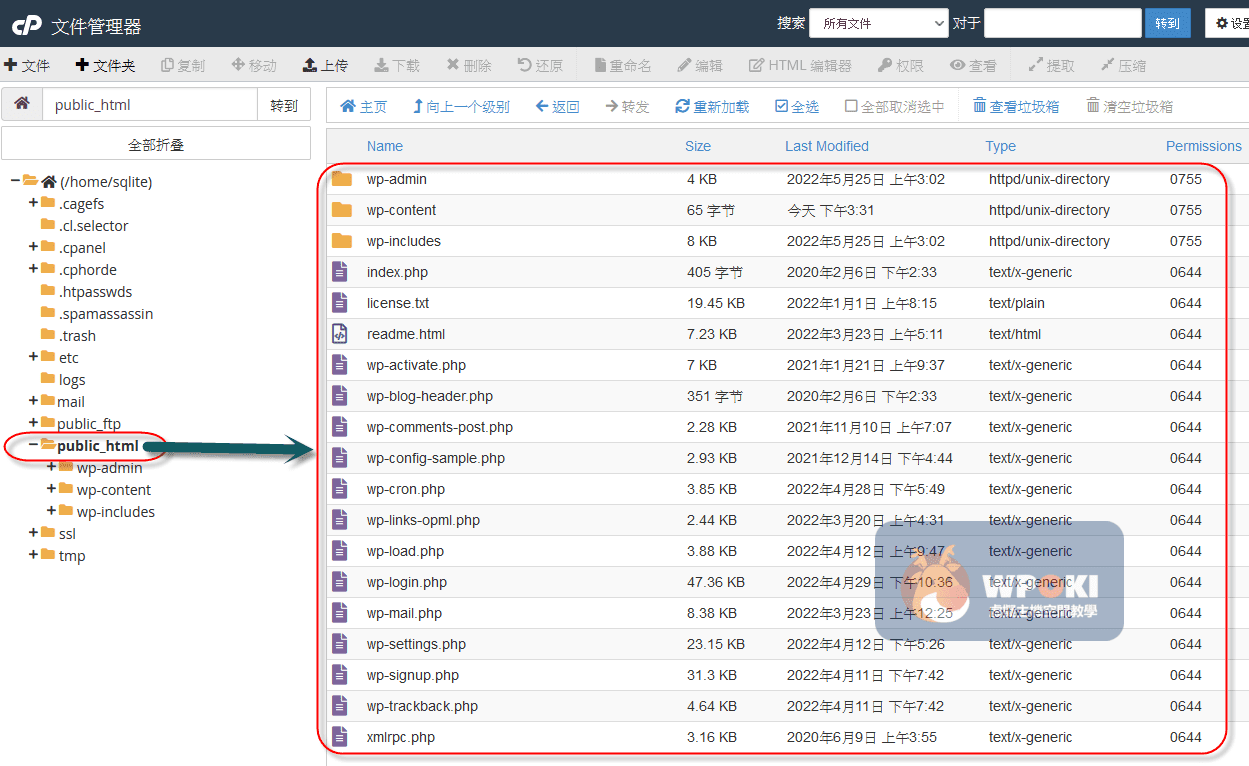Screen dimensions: 1249x766
Task: Click the license.txt file icon
Action: [340, 303]
